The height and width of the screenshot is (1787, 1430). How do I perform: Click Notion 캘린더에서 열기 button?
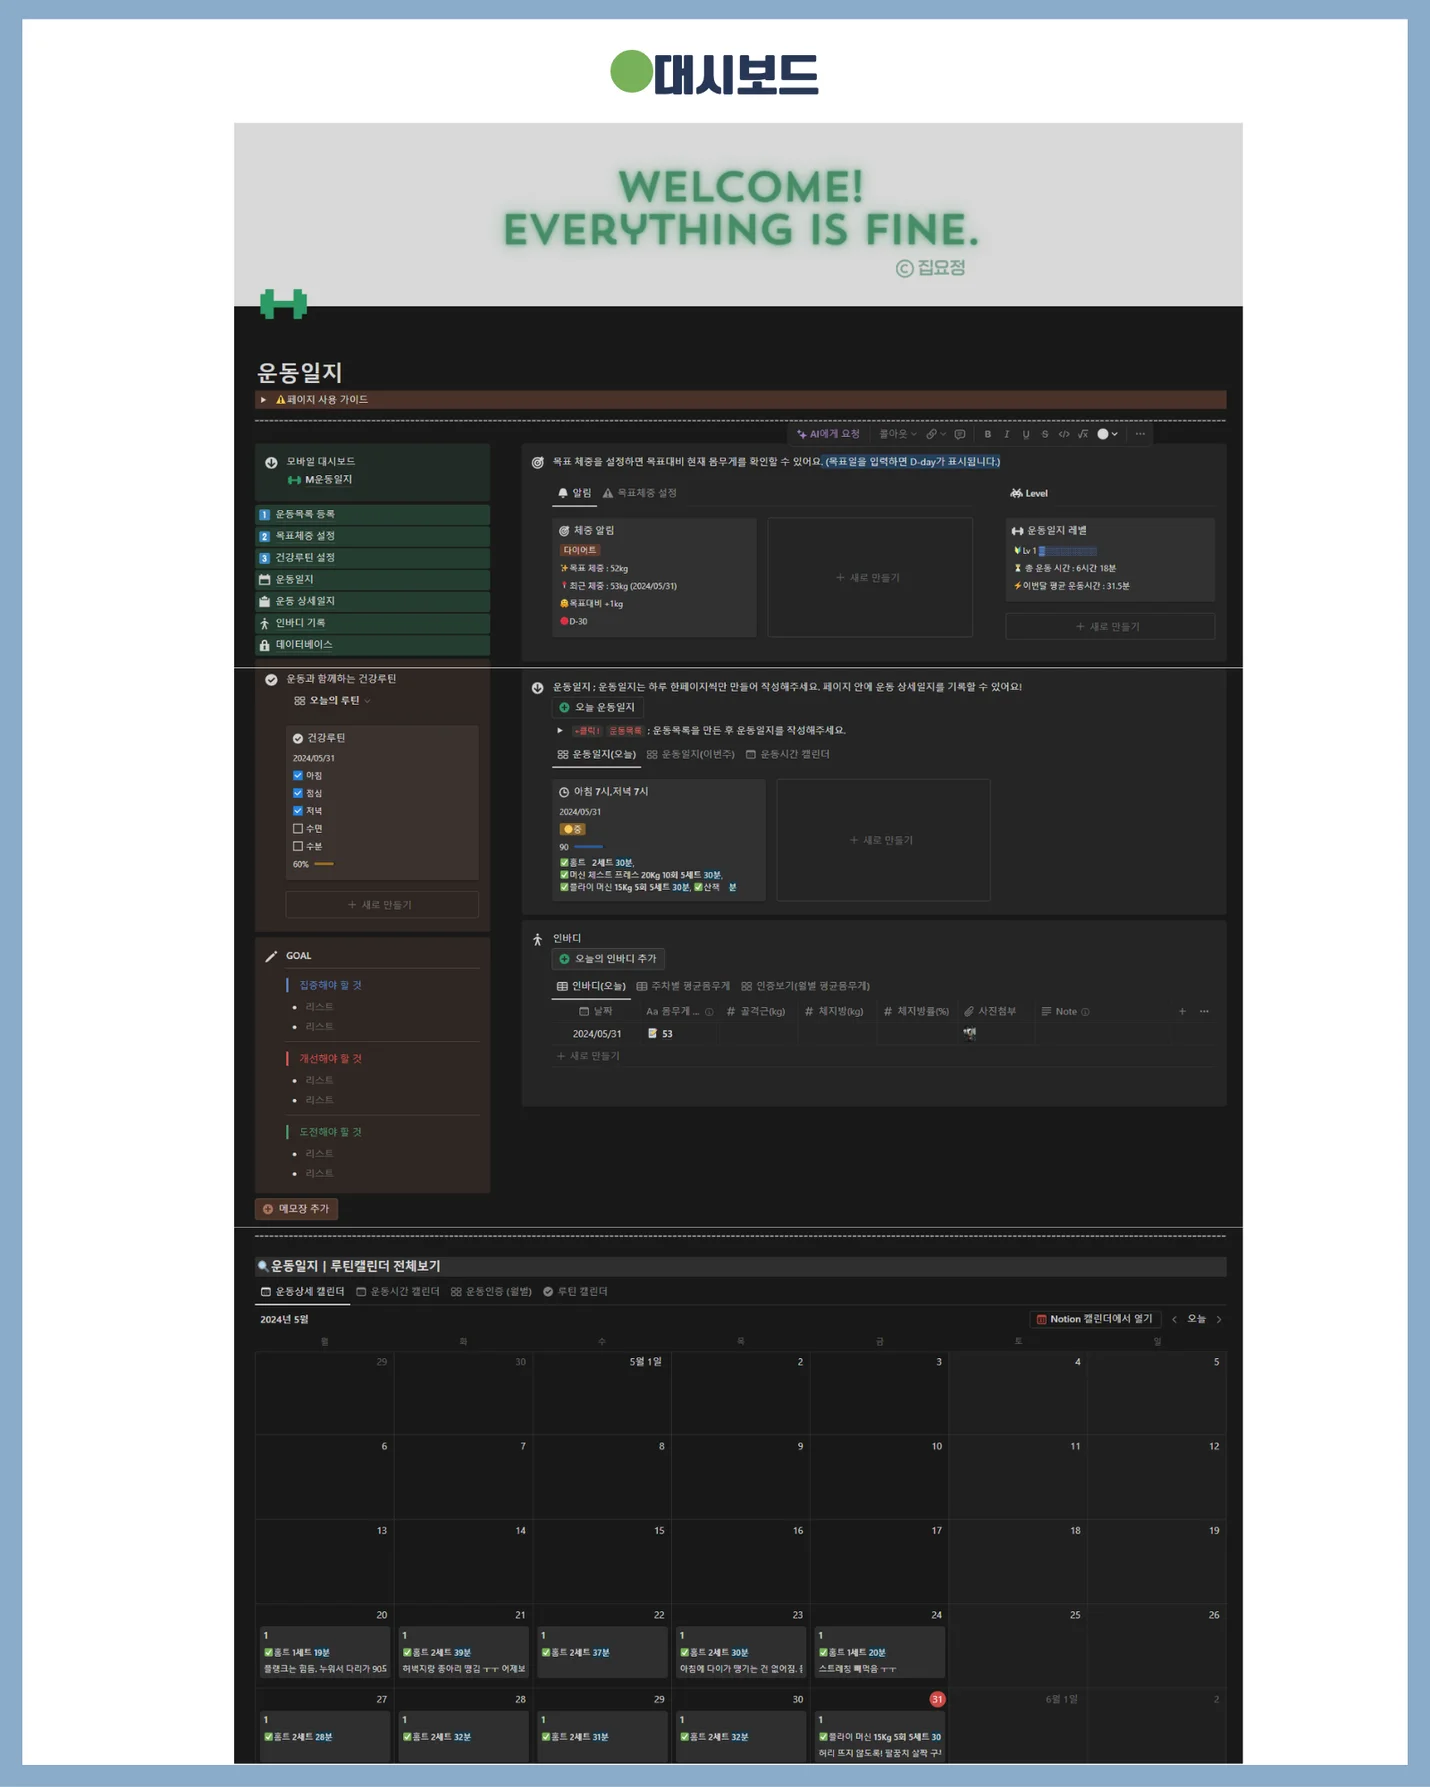(x=1094, y=1319)
